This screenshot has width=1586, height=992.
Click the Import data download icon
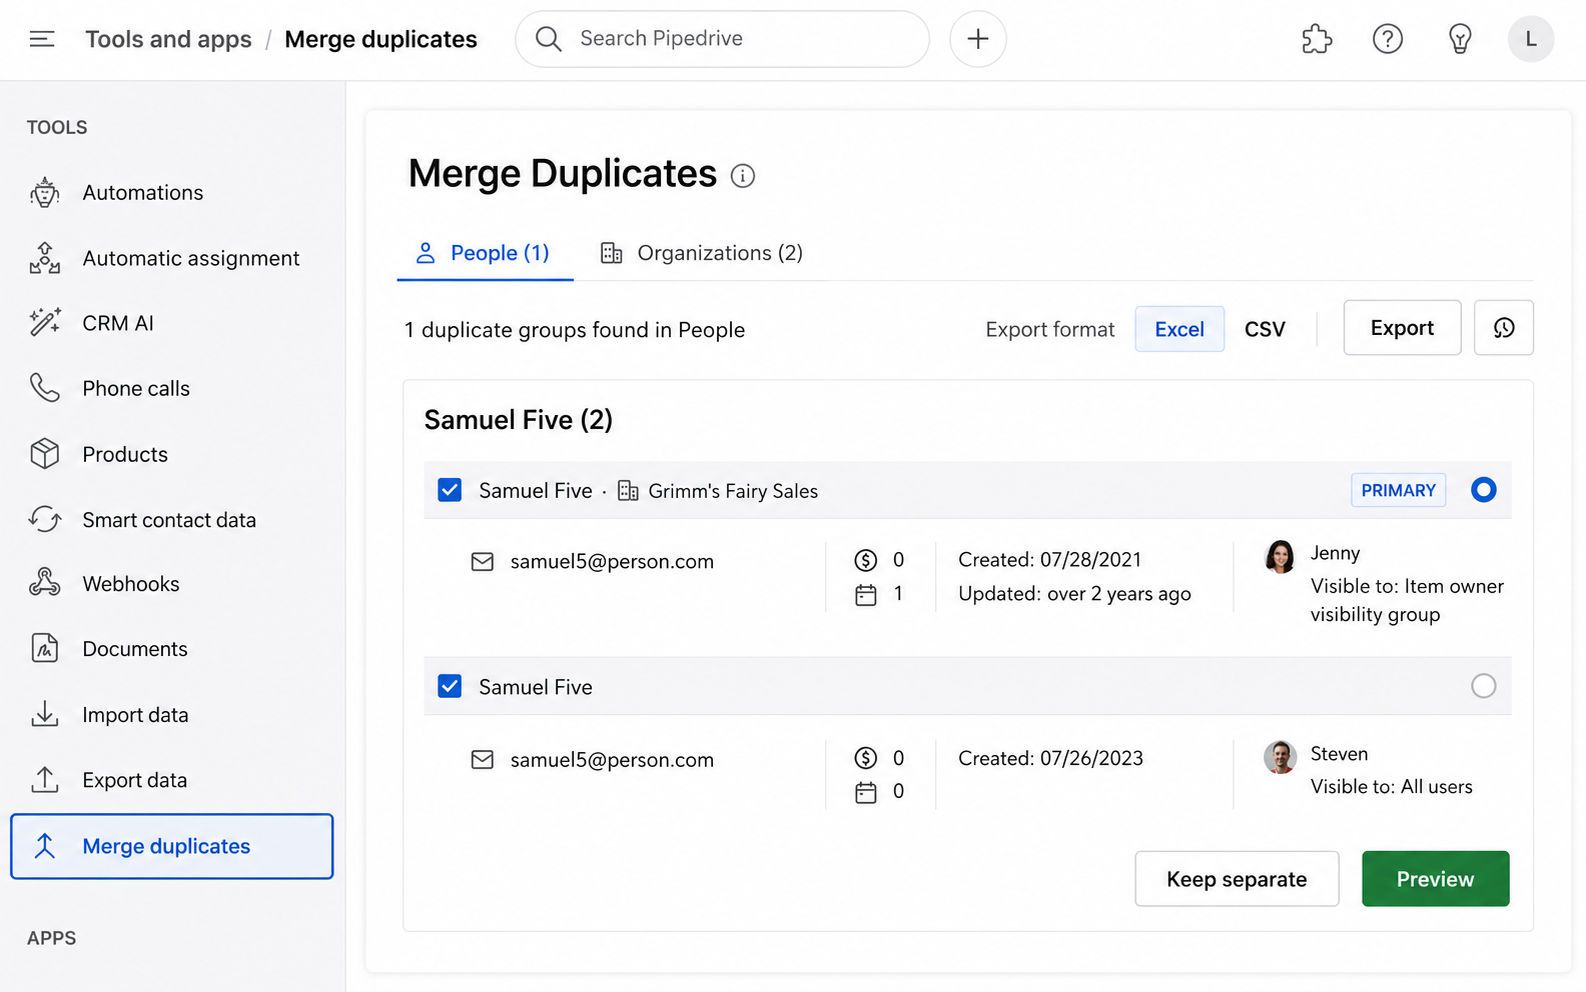[45, 714]
